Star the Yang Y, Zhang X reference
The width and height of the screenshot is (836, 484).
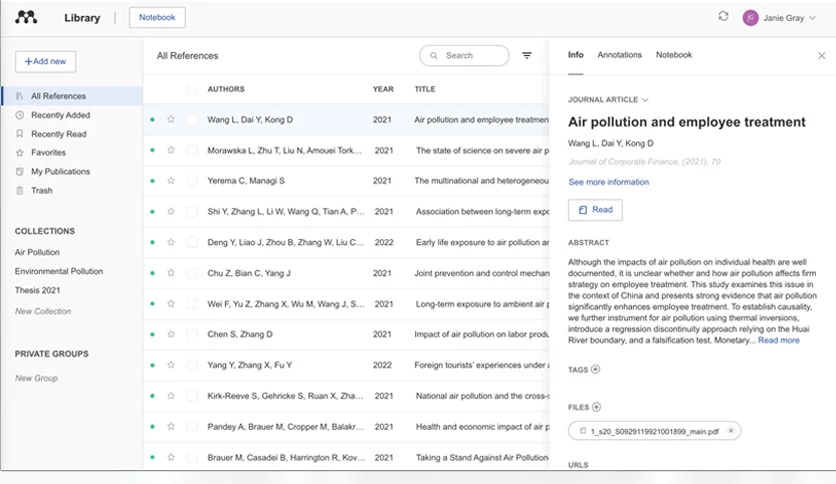(171, 365)
